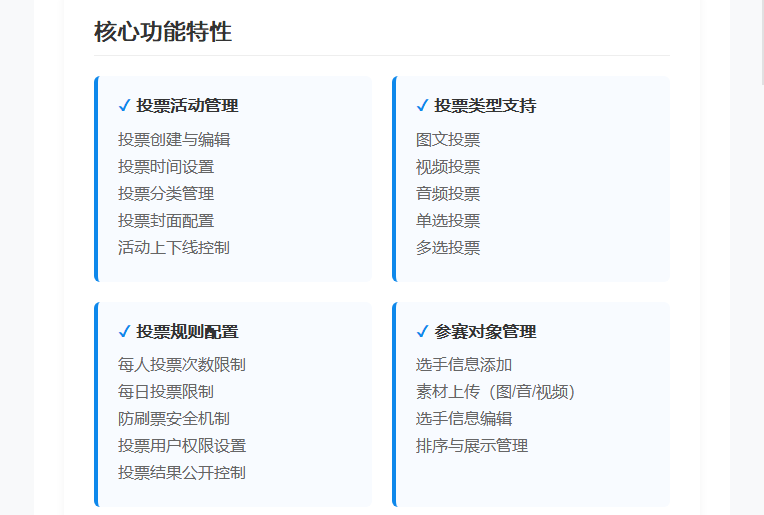This screenshot has height=515, width=764.
Task: Click the 图文投票 entry
Action: (448, 140)
